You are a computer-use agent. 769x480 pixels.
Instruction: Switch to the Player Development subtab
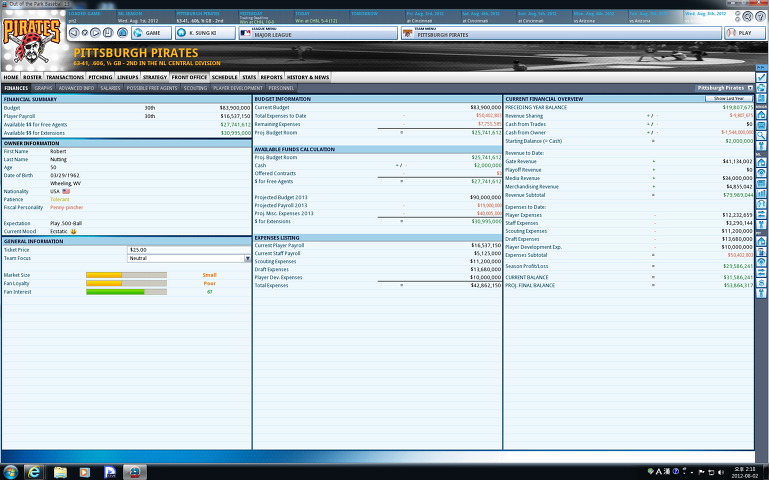pos(238,88)
